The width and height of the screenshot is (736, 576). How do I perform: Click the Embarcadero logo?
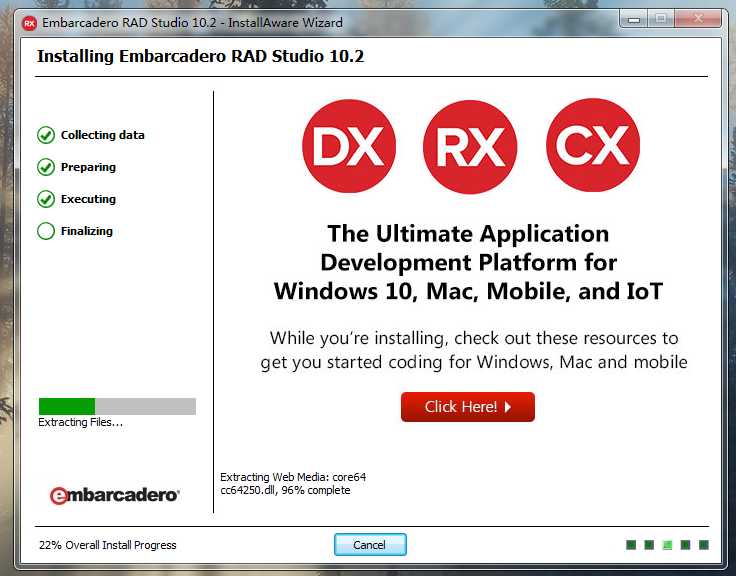(x=115, y=495)
